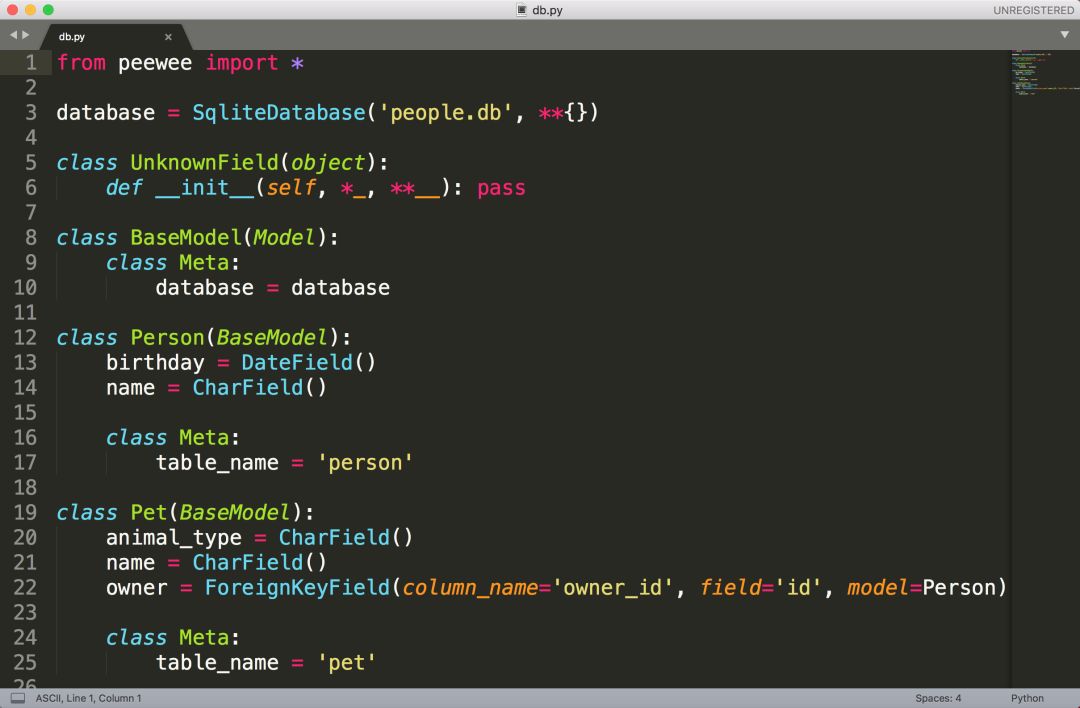Open the Python syntax selector
Viewport: 1080px width, 708px height.
[1027, 698]
